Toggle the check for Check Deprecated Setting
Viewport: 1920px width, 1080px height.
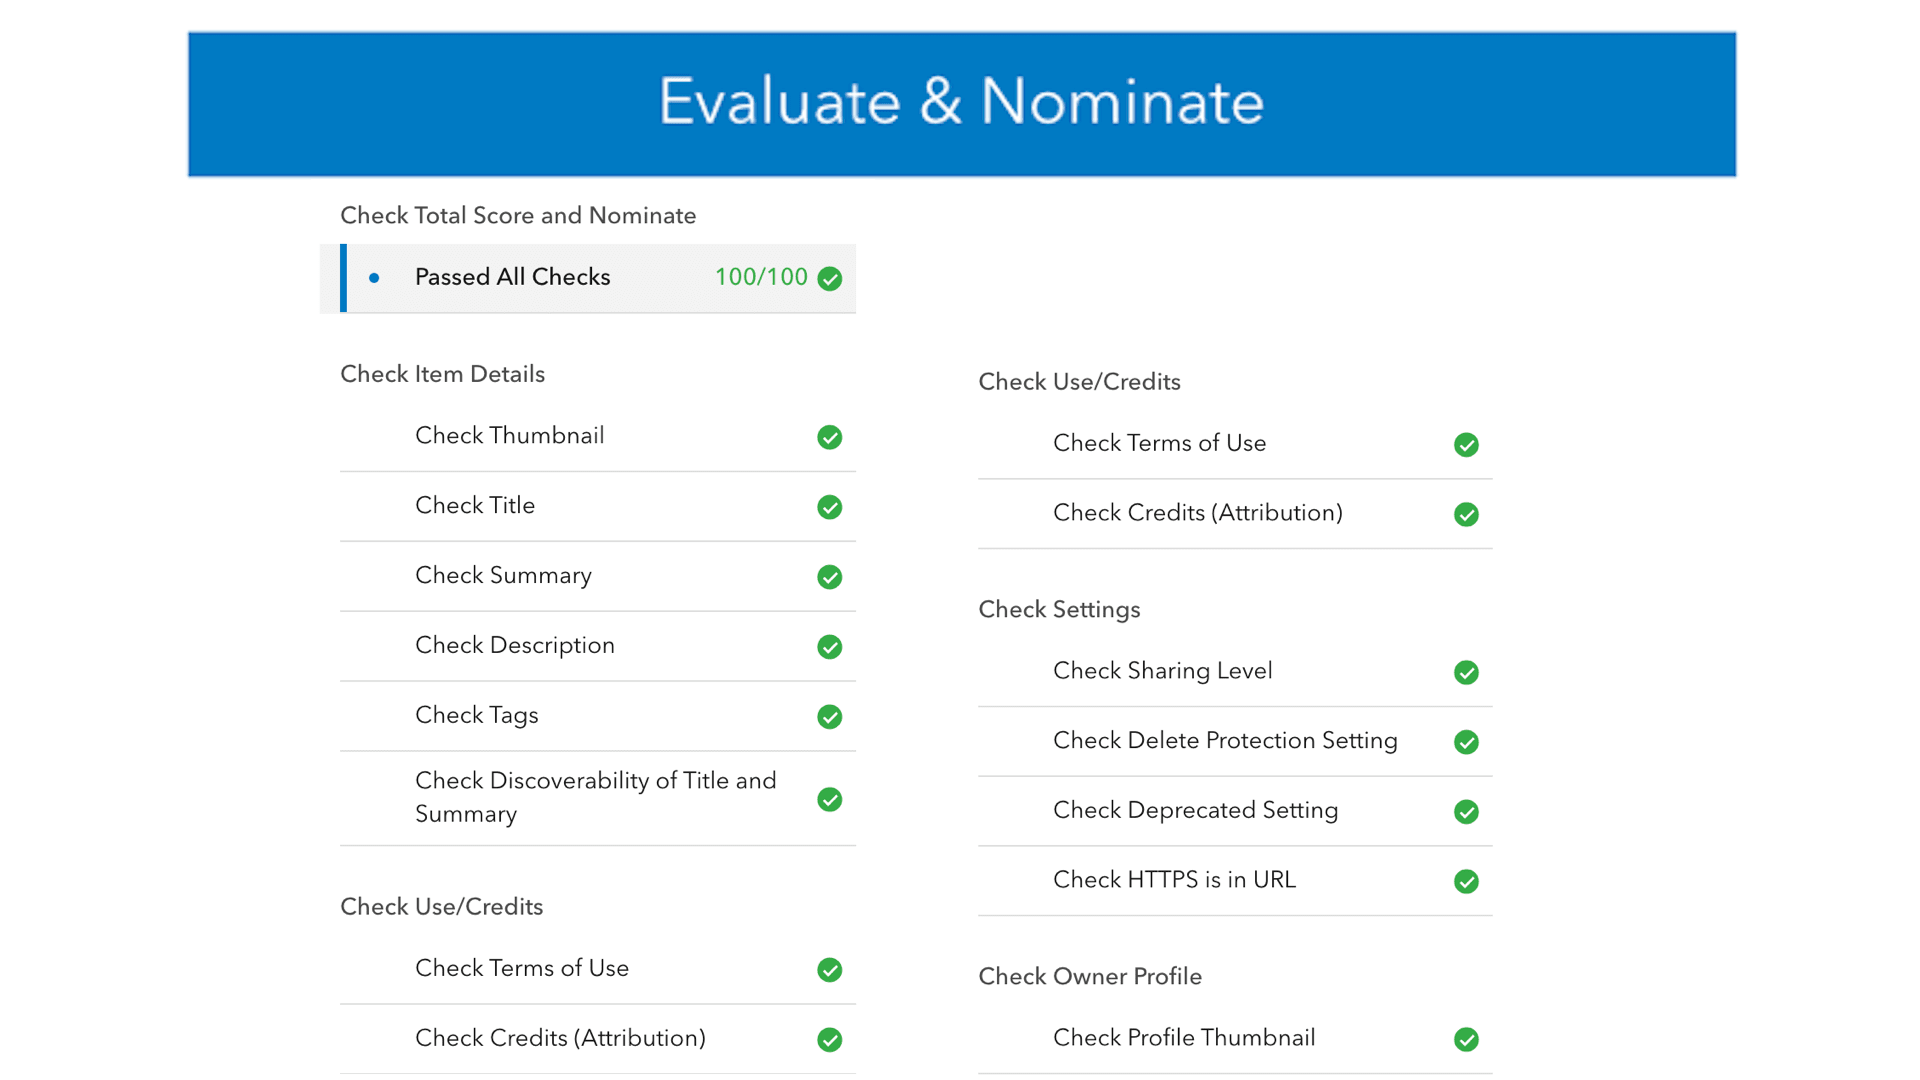[1467, 811]
